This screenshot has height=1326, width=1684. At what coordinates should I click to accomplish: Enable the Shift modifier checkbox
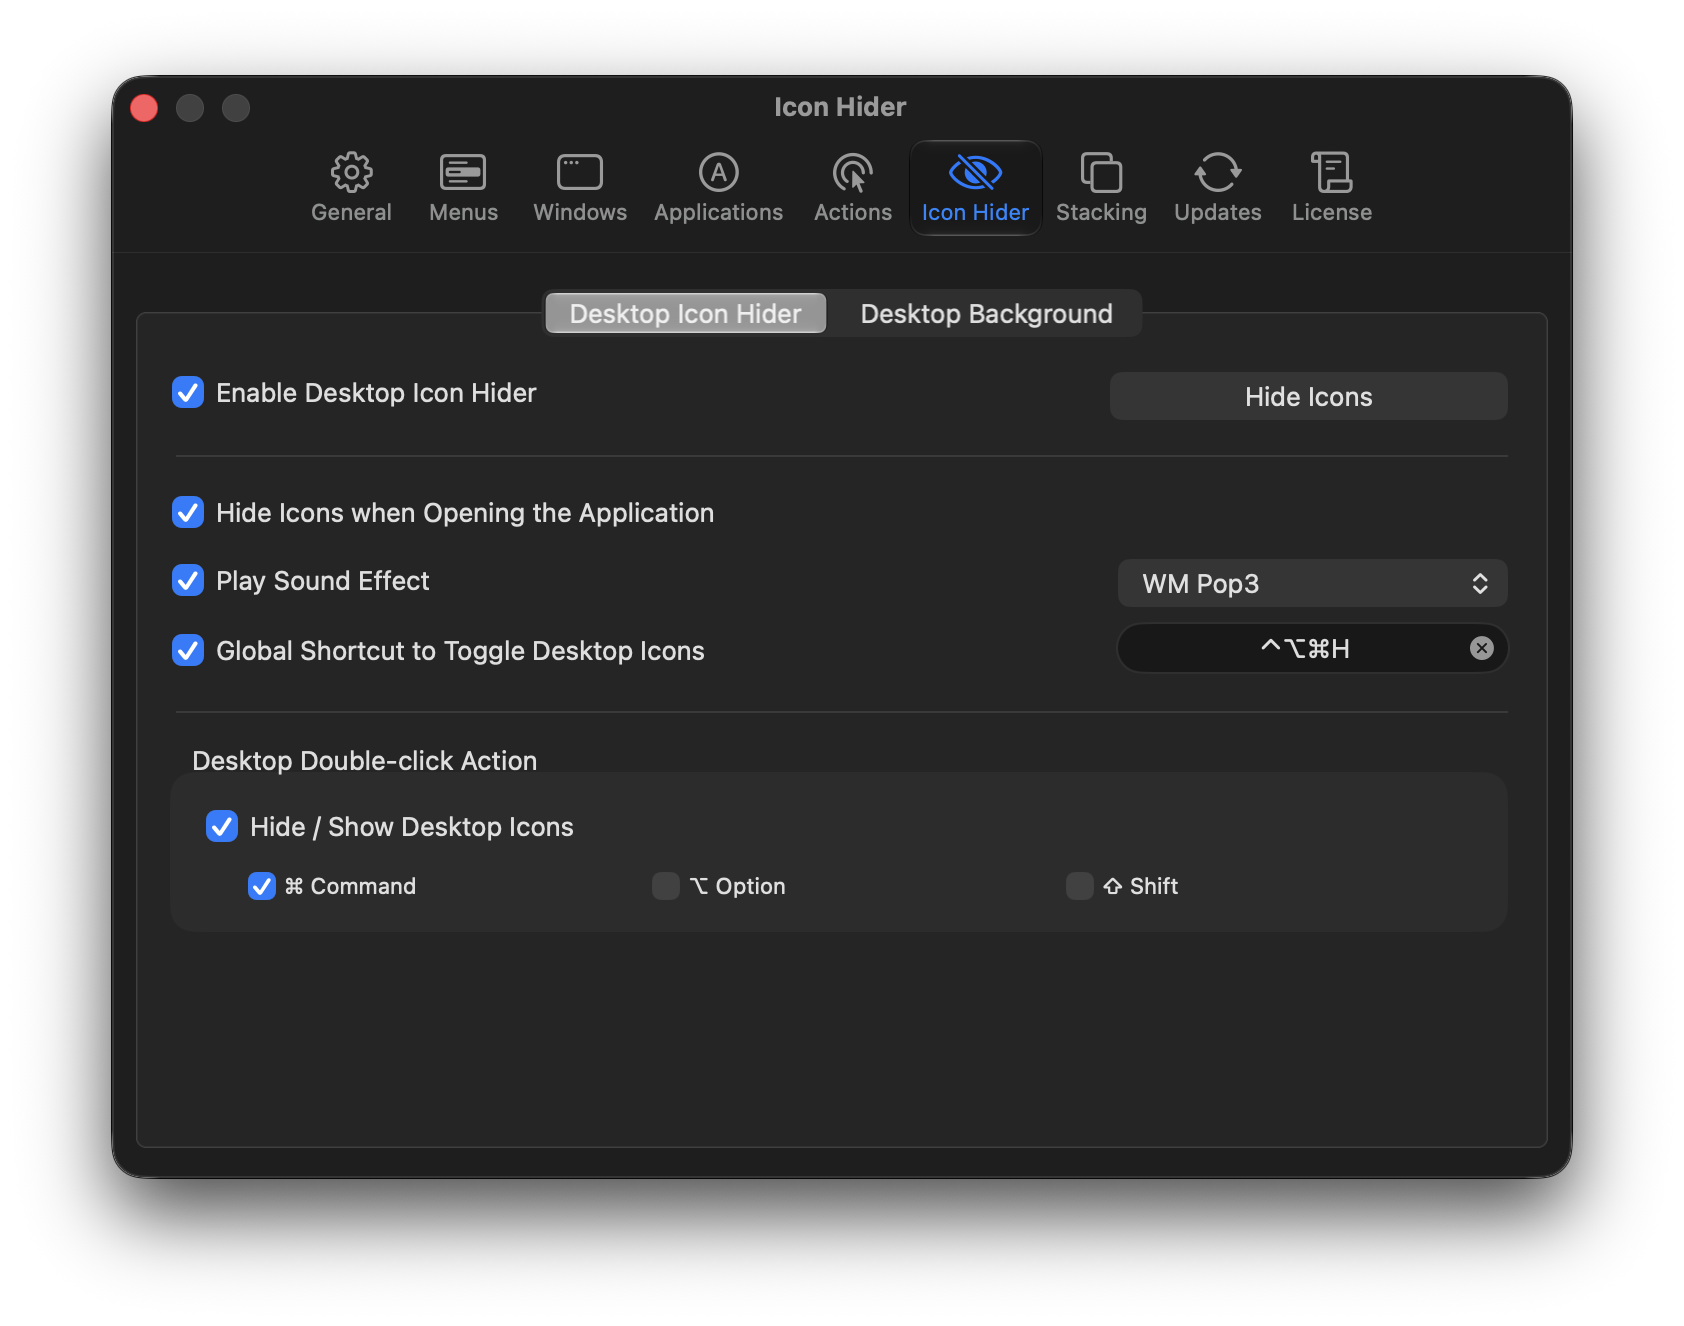pyautogui.click(x=1080, y=886)
